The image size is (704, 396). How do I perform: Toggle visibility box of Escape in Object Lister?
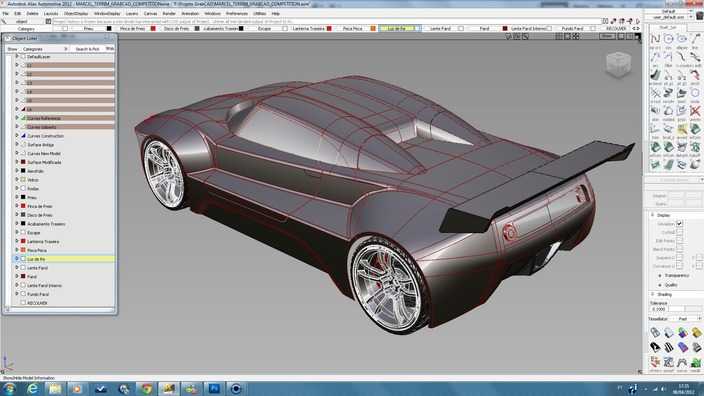pos(23,233)
